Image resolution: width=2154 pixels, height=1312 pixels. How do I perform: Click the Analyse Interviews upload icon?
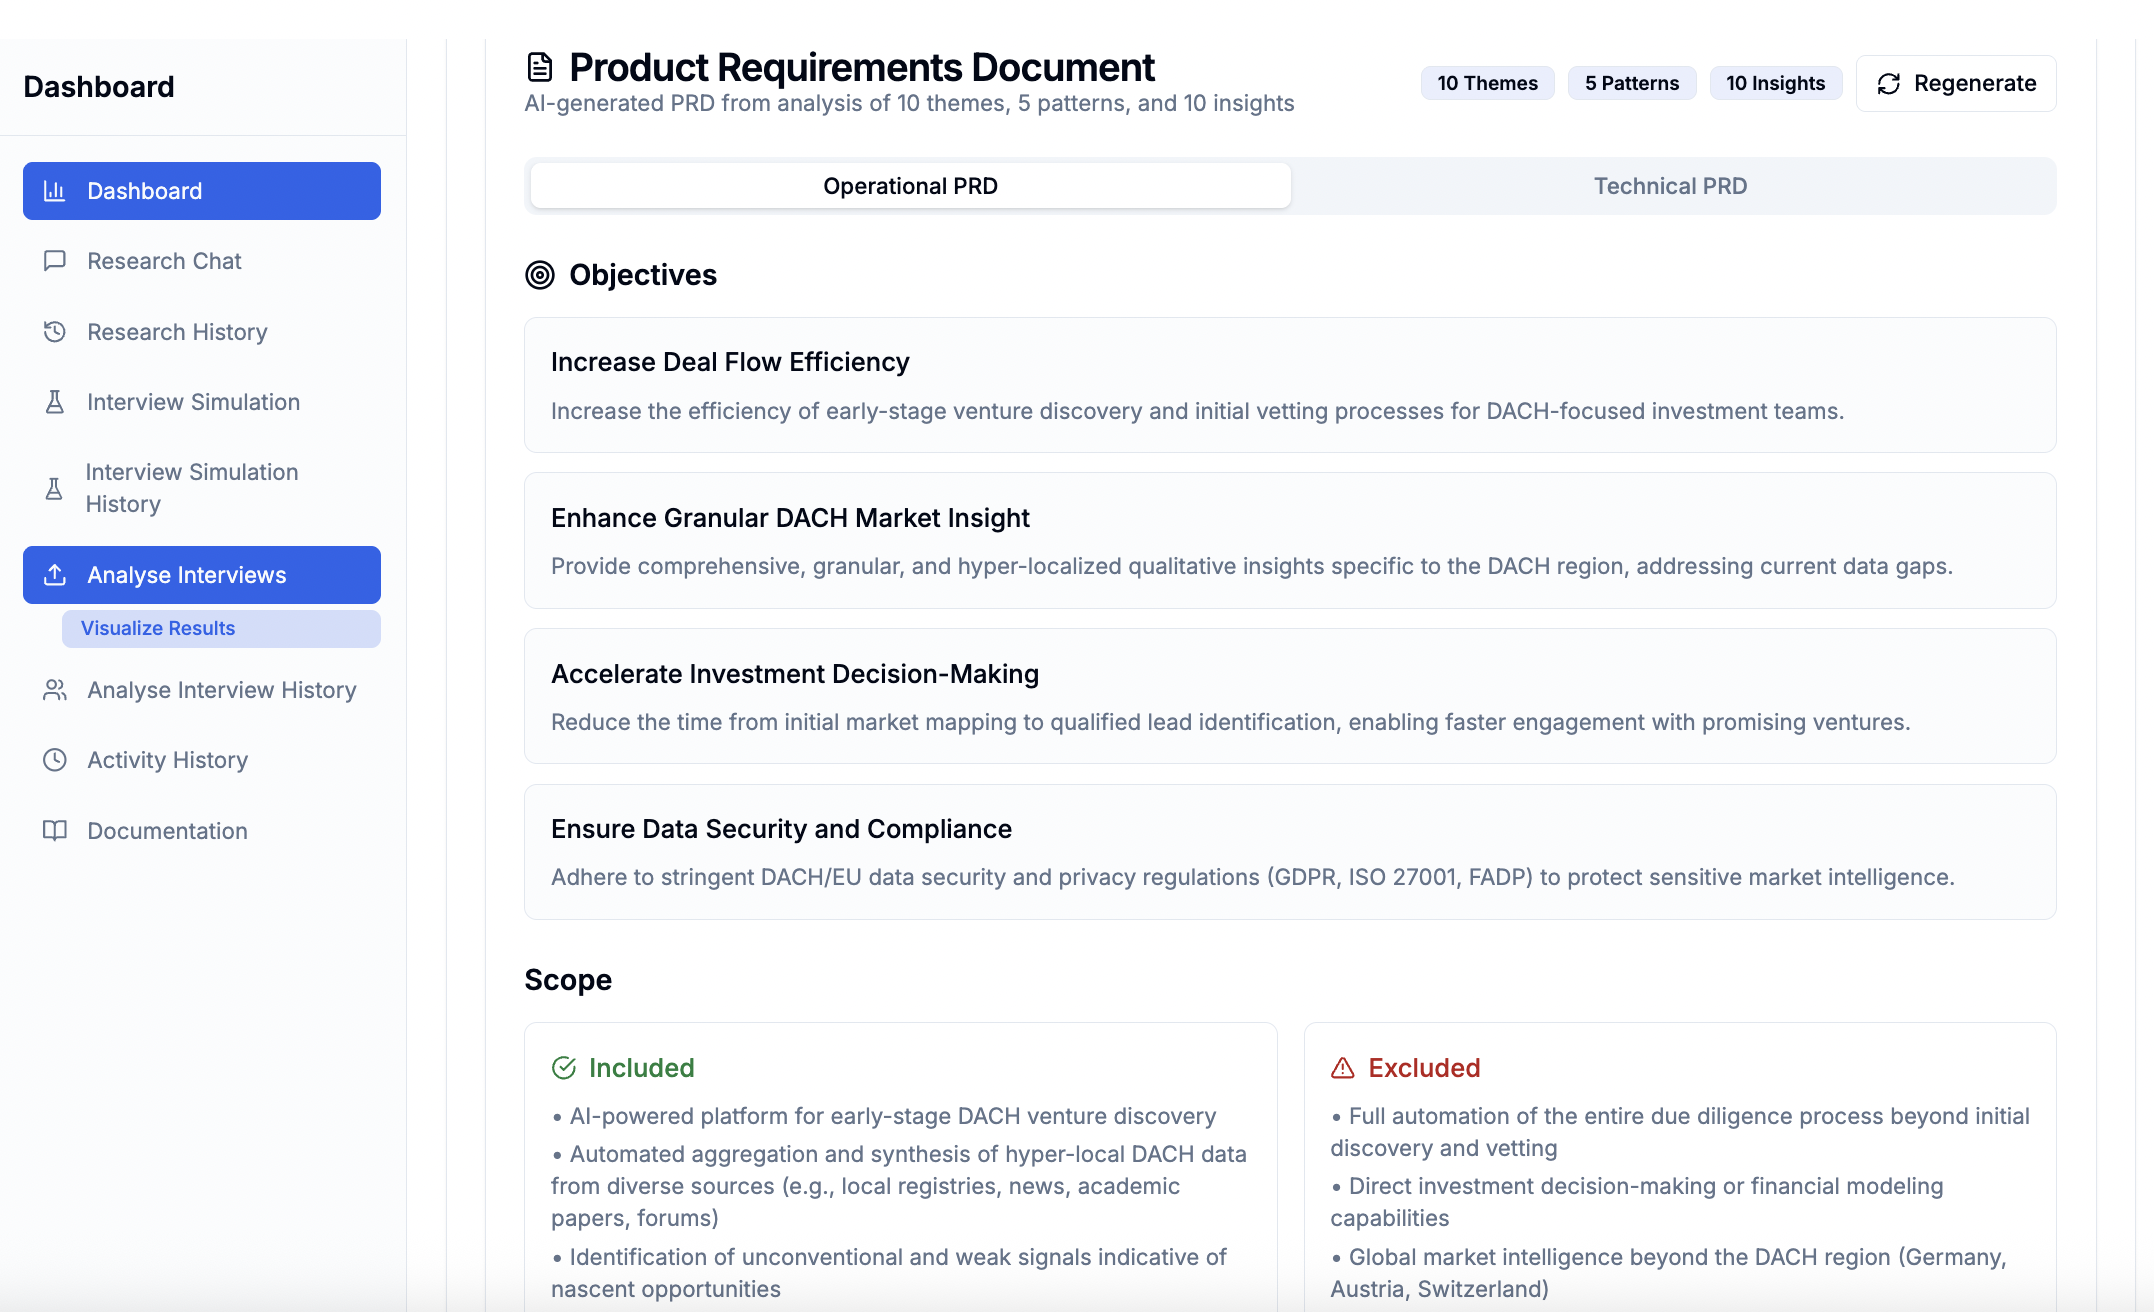pyautogui.click(x=55, y=574)
